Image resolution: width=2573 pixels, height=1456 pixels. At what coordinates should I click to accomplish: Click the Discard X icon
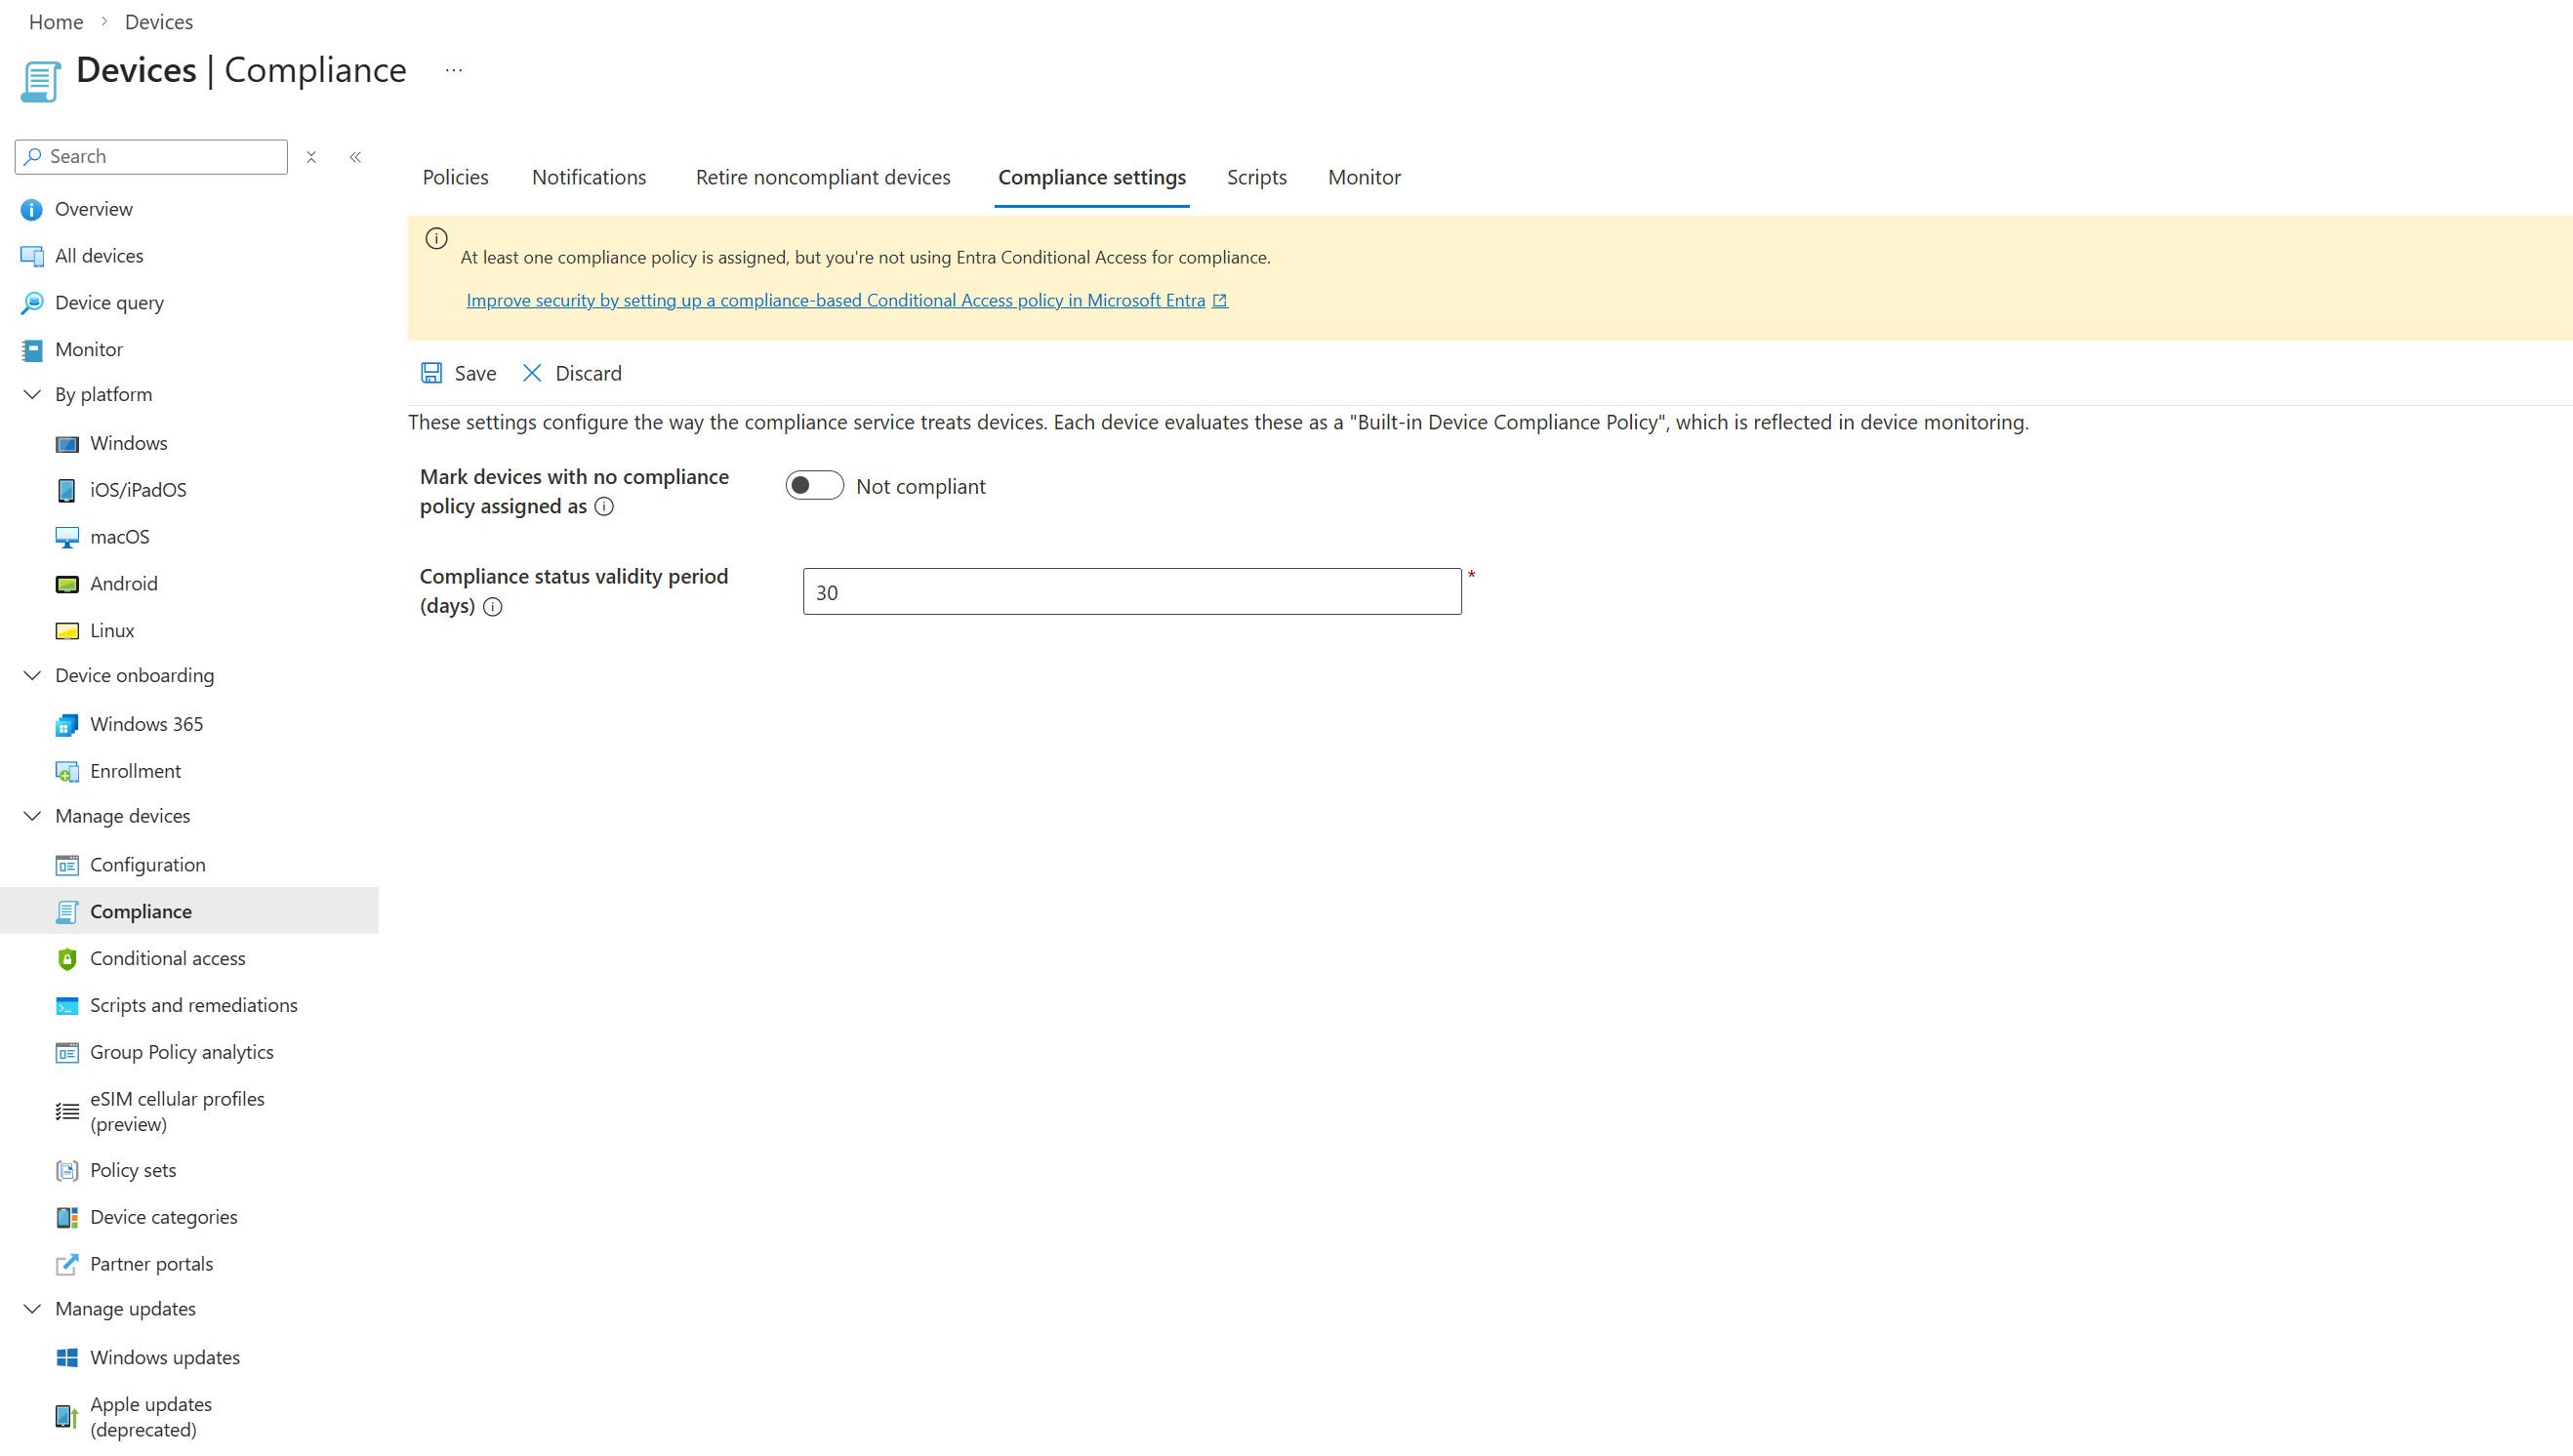pyautogui.click(x=531, y=373)
